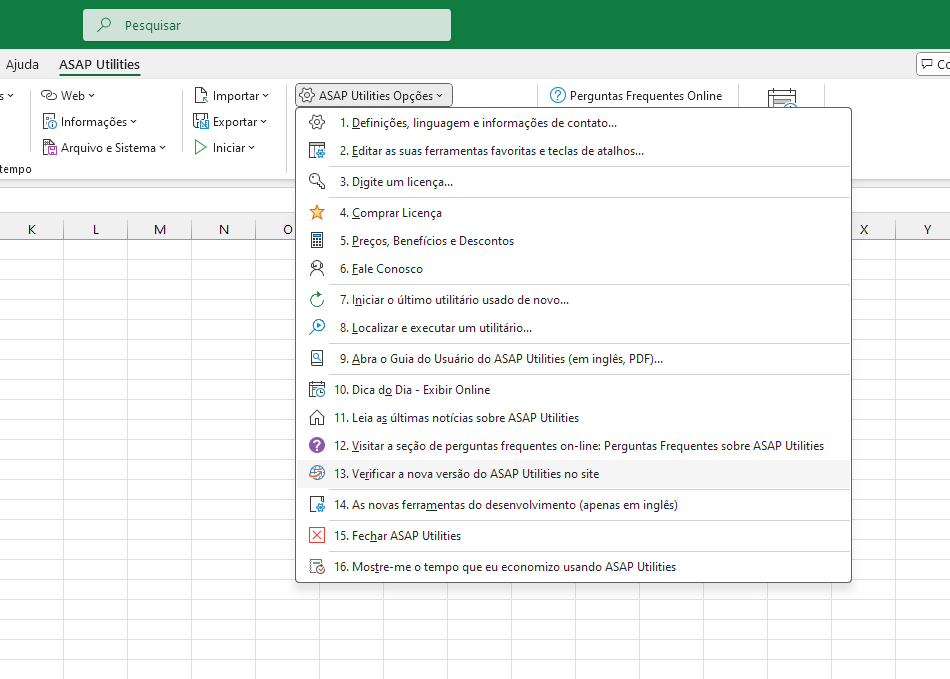Screen dimensions: 950x679
Task: Click the Informações document icon
Action: 49,122
